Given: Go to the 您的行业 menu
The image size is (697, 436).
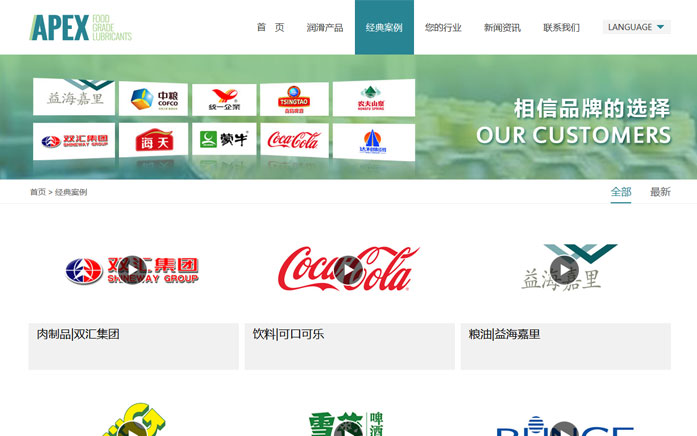Looking at the screenshot, I should [x=443, y=28].
